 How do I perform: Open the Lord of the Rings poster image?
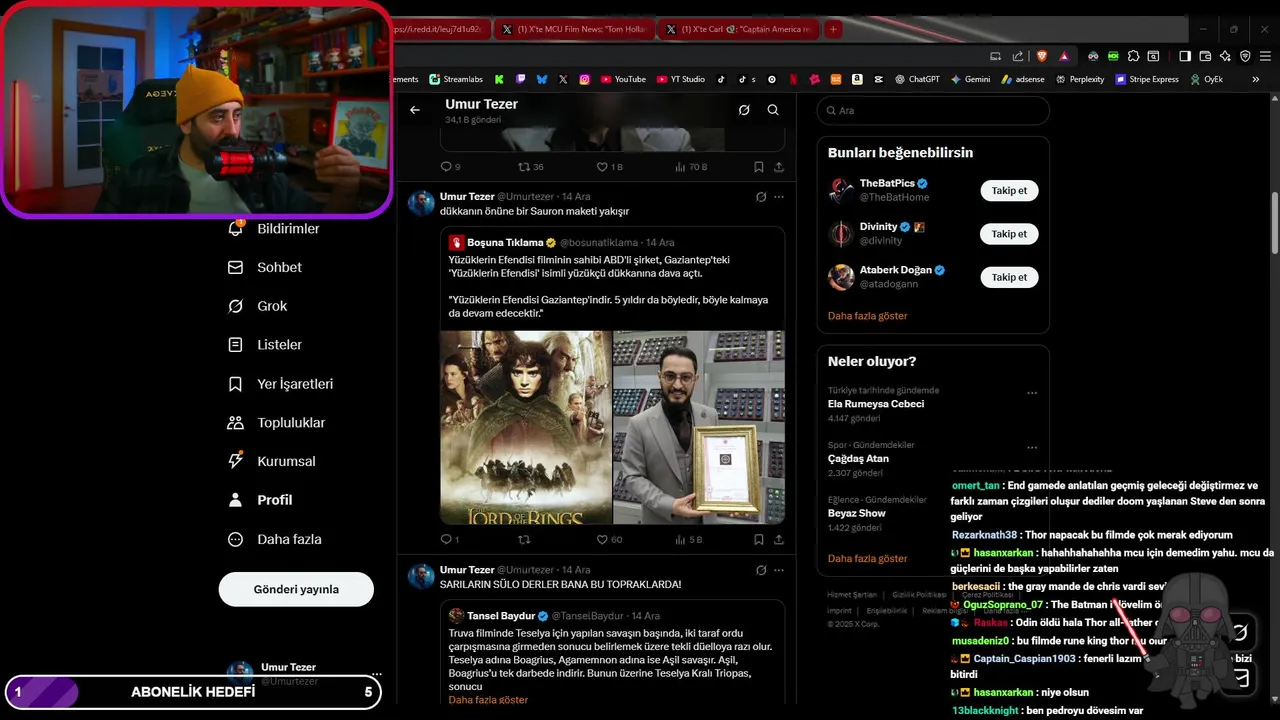526,427
